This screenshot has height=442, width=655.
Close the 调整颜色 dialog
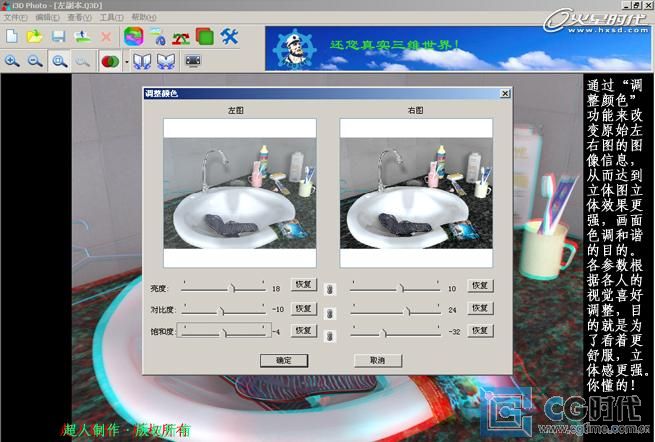(505, 93)
